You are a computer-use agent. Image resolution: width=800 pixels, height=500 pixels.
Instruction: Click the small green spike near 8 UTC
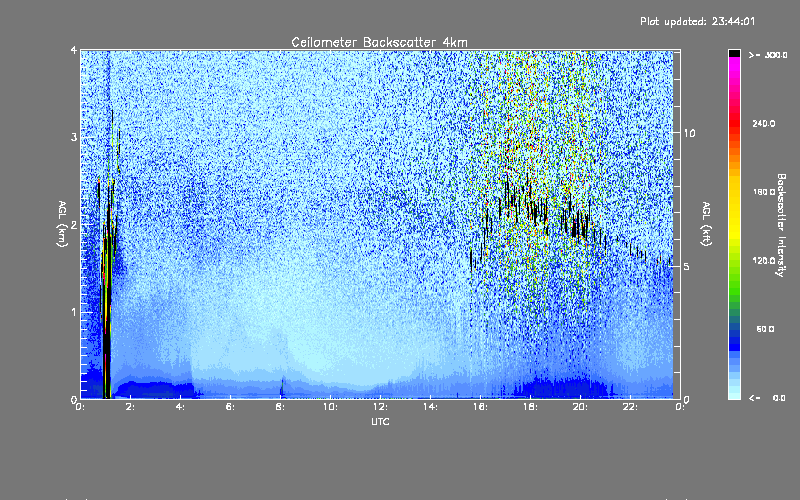point(282,387)
